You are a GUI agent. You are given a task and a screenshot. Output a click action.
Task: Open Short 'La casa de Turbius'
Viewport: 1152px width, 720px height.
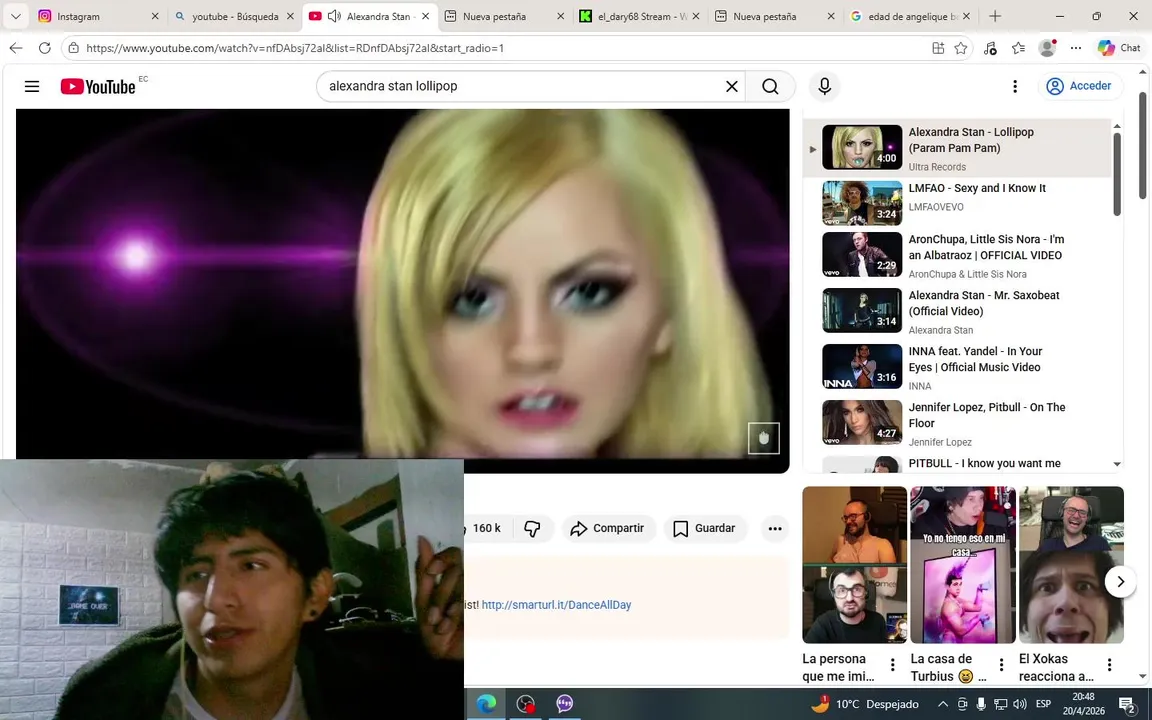pos(962,565)
